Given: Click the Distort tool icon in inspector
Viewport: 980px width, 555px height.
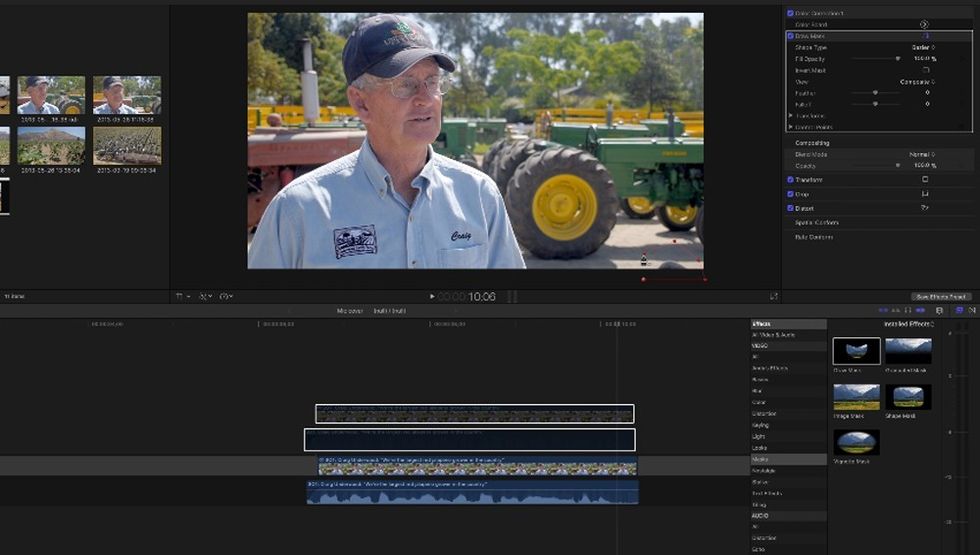Looking at the screenshot, I should [925, 208].
